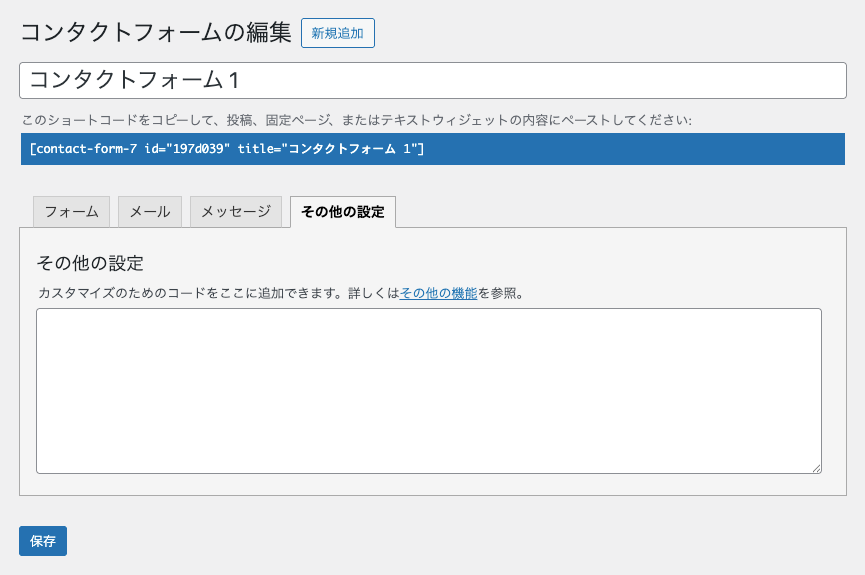The image size is (865, 575).
Task: Click the その他の設定 section heading
Action: (90, 263)
